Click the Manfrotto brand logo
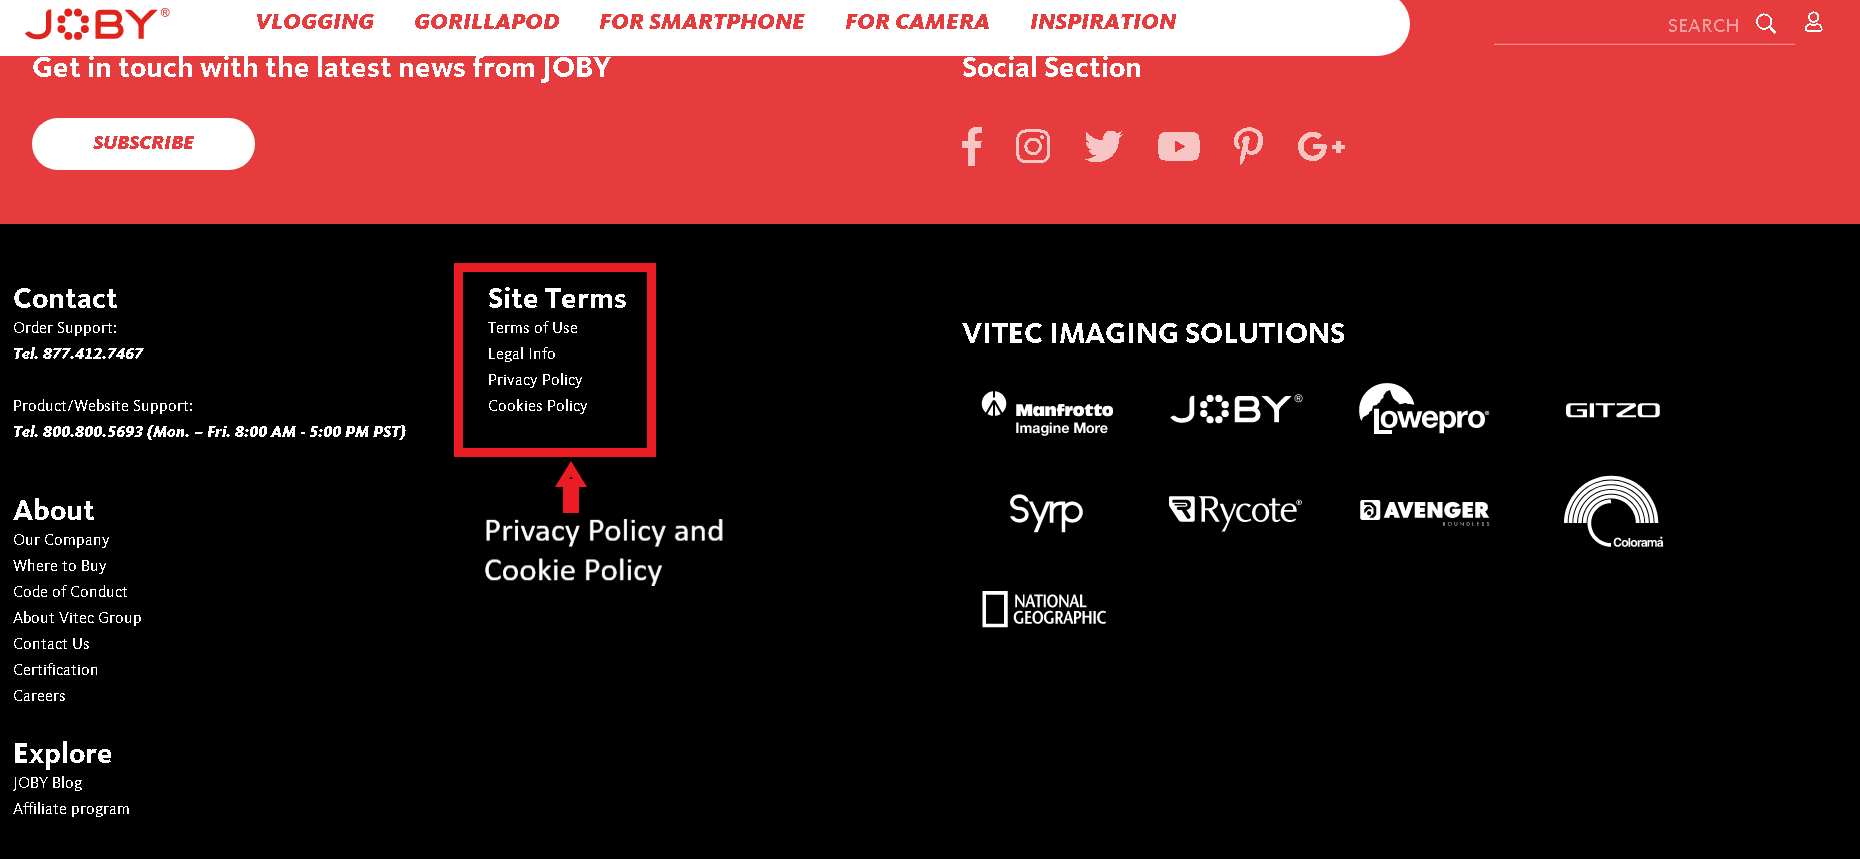This screenshot has width=1860, height=859. coord(1047,413)
